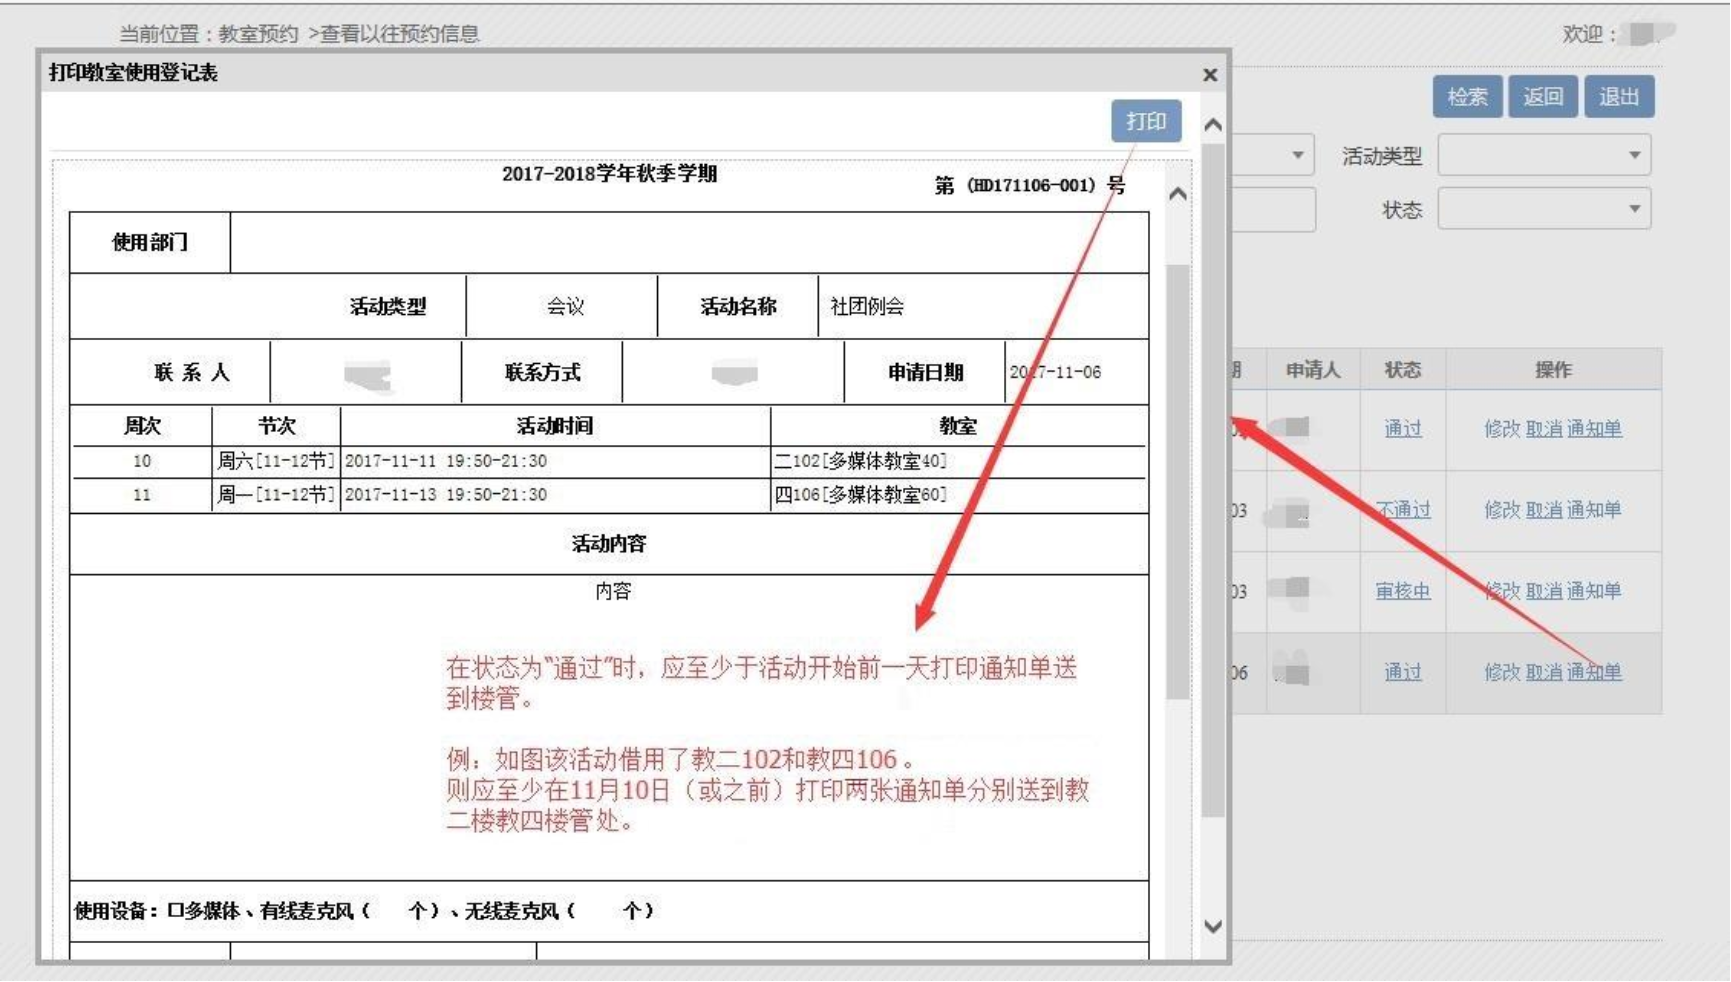Viewport: 1731px width, 982px height.
Task: Click the 操作 column header
Action: point(1553,370)
